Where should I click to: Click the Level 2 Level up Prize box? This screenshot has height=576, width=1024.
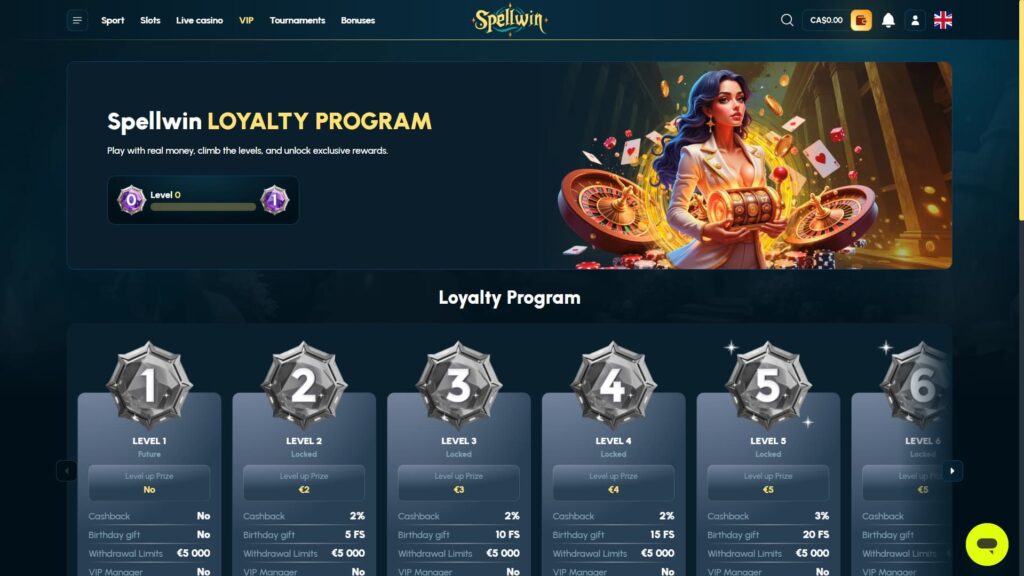[x=304, y=483]
